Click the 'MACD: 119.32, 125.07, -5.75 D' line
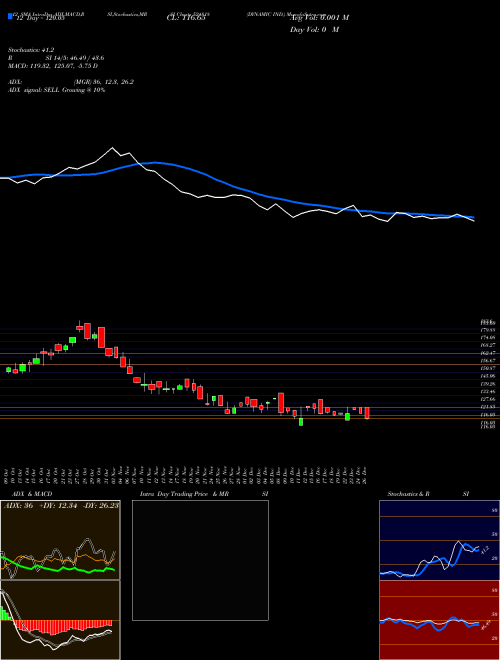Screen dimensions: 500x660 click(x=53, y=66)
